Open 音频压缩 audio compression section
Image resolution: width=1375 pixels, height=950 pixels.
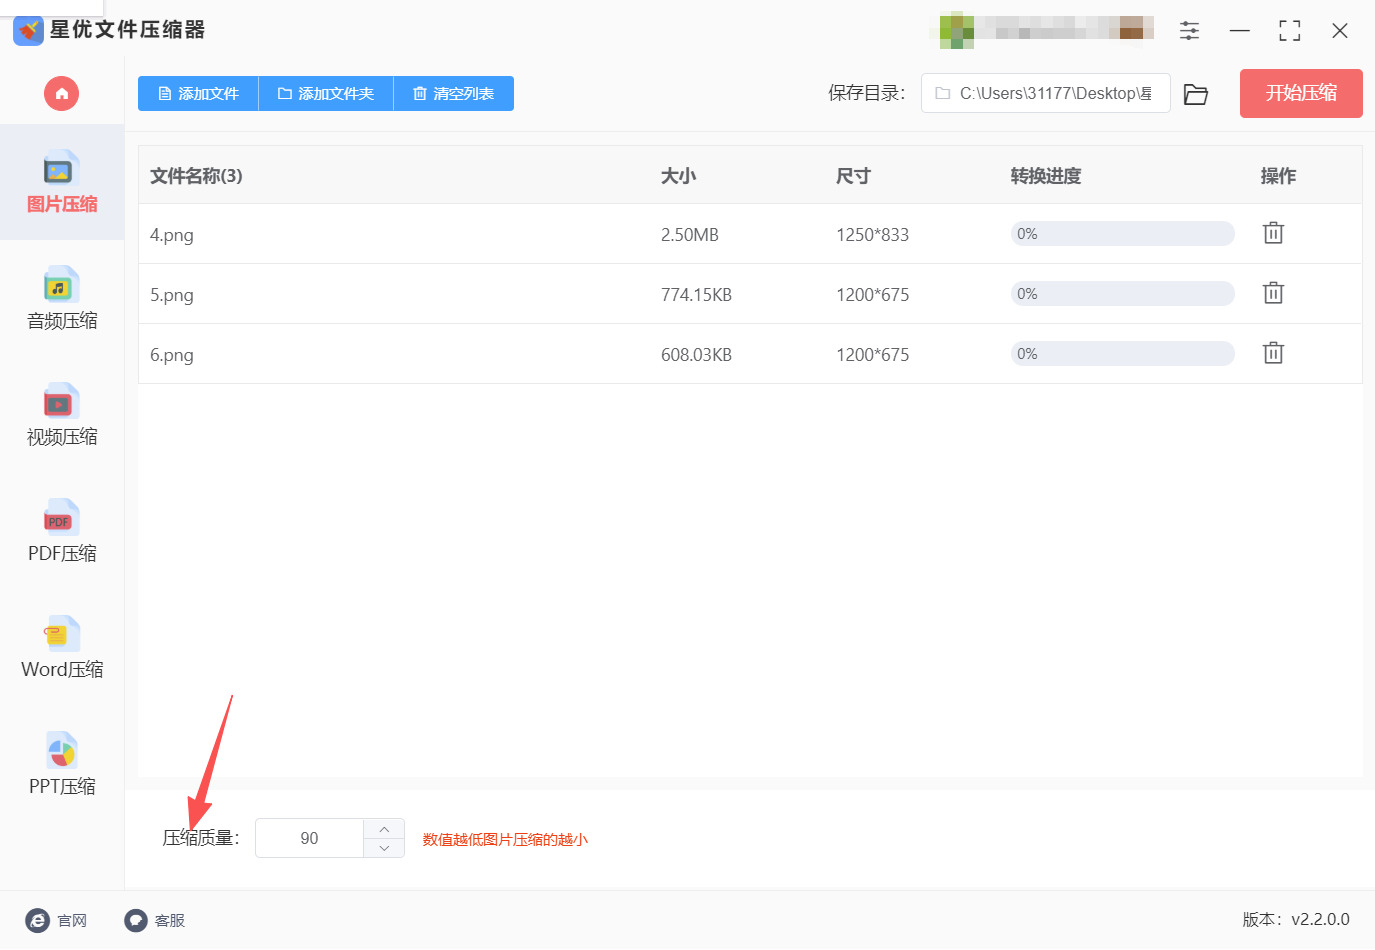[x=62, y=298]
